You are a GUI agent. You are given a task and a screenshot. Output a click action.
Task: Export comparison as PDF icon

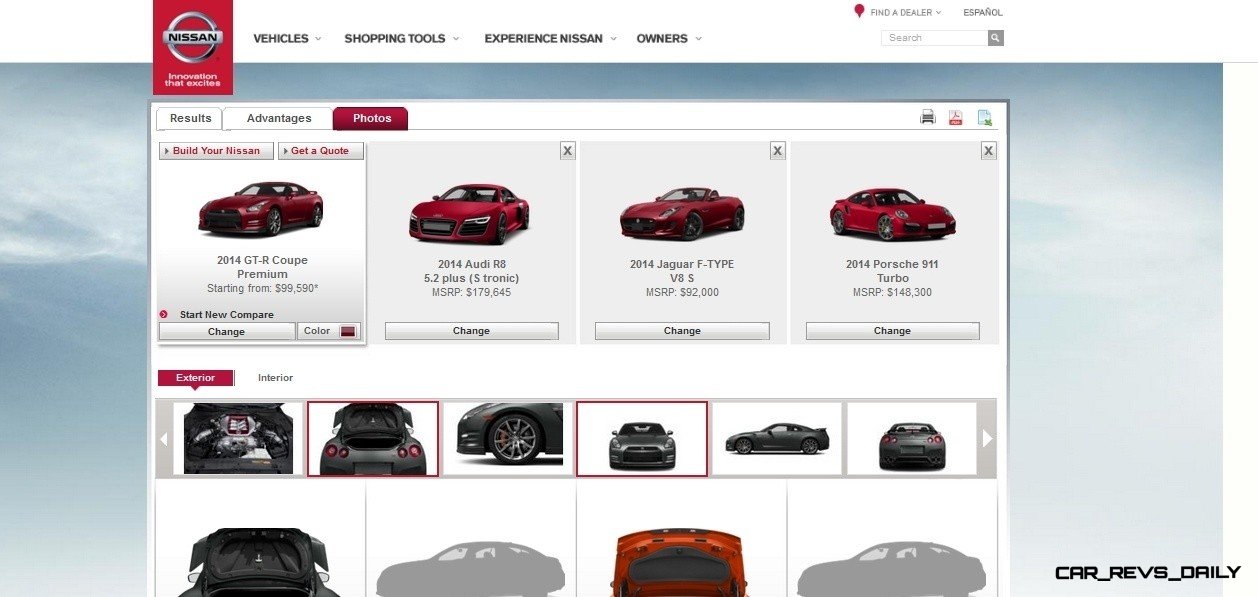pyautogui.click(x=956, y=118)
